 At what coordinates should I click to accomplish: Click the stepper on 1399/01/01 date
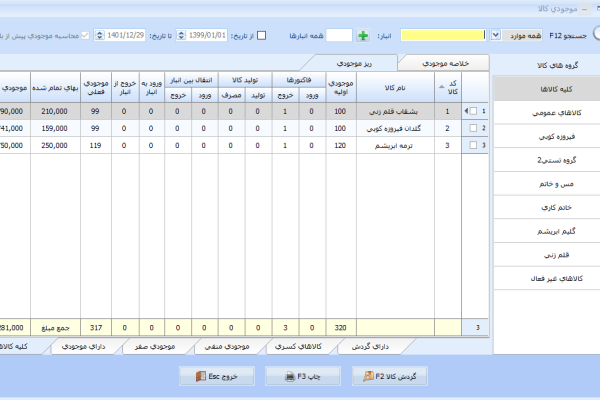[181, 36]
